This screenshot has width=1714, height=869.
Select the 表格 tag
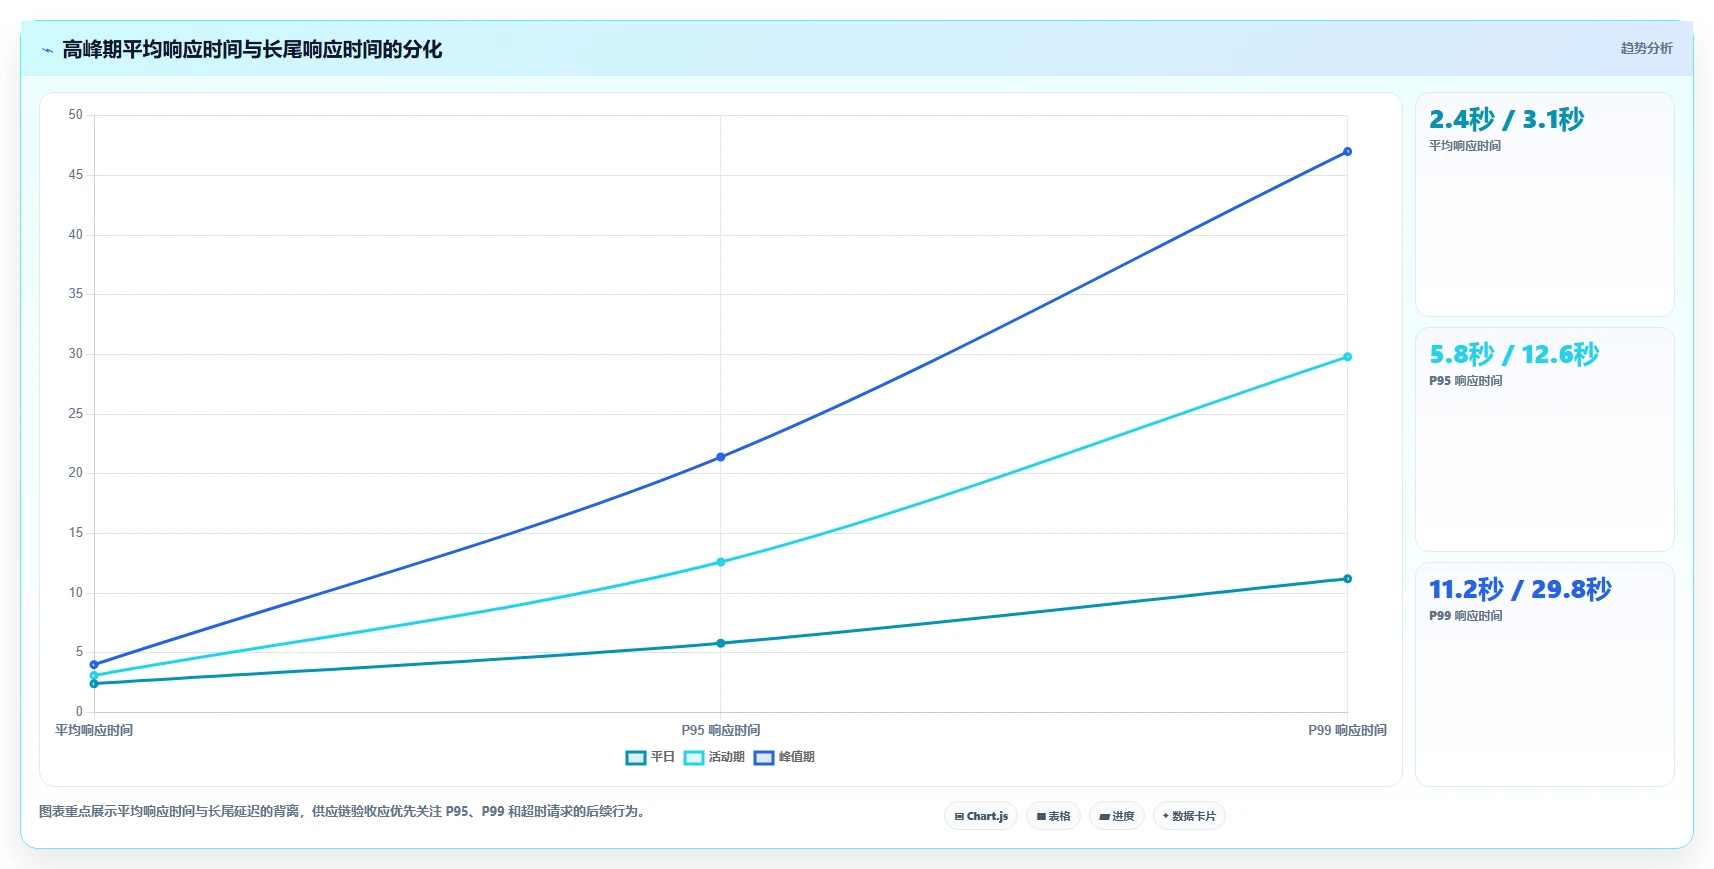tap(1053, 816)
